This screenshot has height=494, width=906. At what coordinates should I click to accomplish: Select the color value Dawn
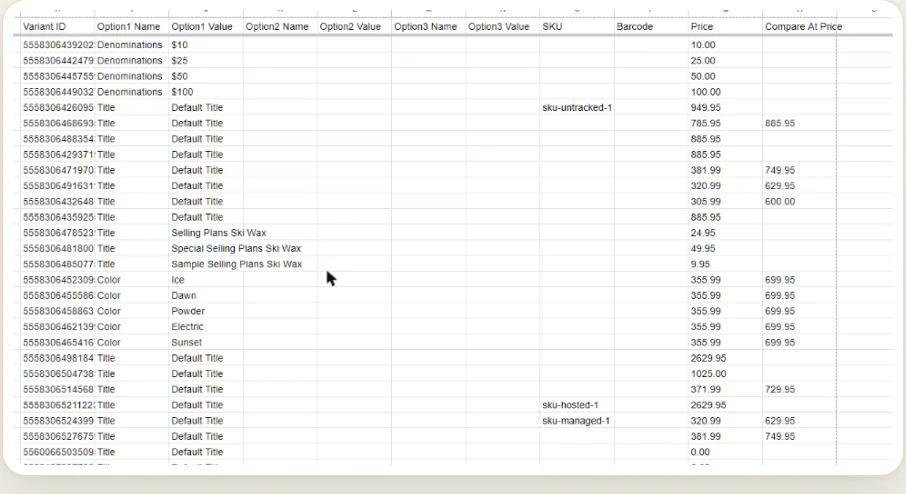pyautogui.click(x=206, y=295)
